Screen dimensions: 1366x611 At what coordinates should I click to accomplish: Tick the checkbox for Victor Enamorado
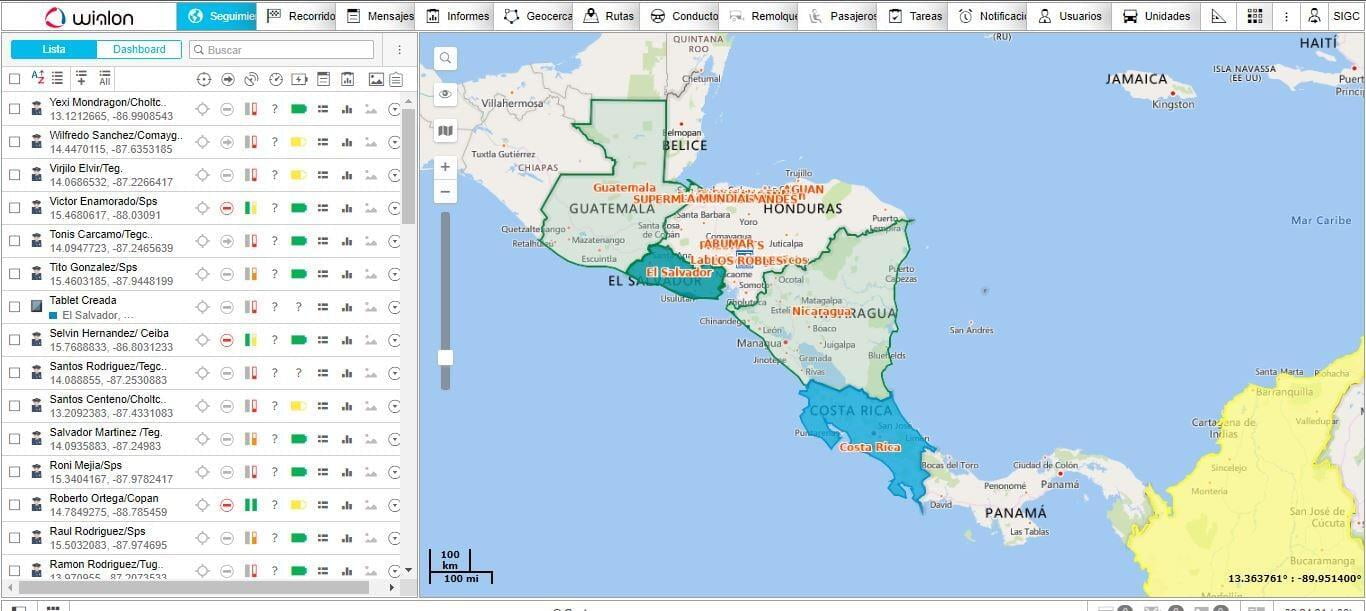[x=14, y=208]
